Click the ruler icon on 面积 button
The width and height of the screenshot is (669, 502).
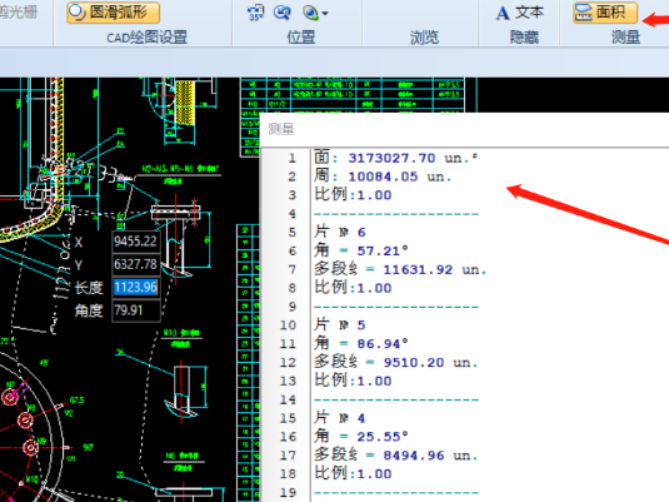point(584,13)
